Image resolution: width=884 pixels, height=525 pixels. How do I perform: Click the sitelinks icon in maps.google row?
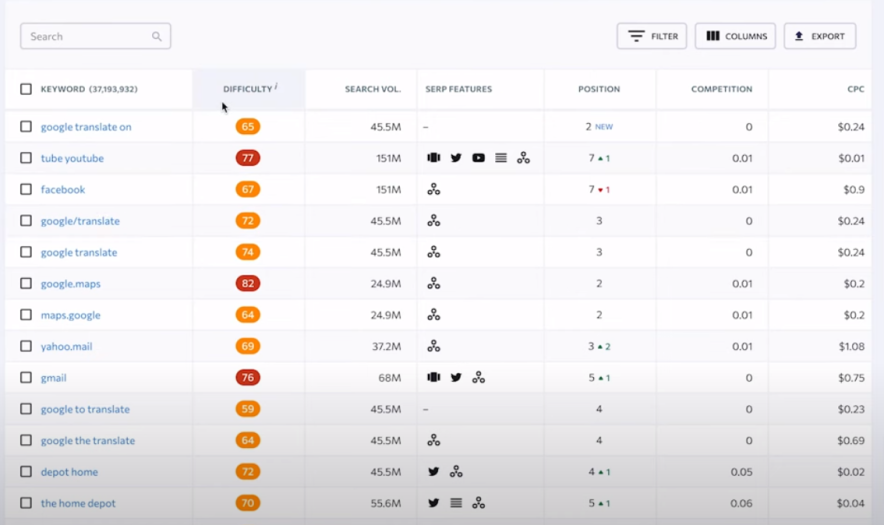click(x=434, y=315)
